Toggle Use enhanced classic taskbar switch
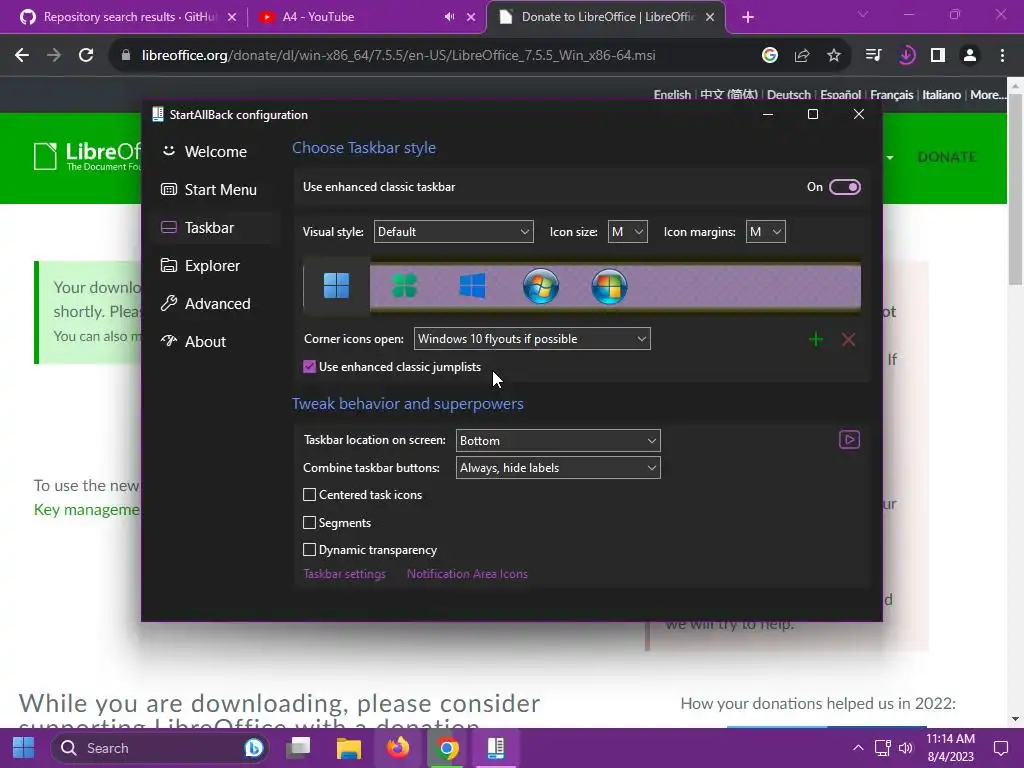 (x=844, y=187)
